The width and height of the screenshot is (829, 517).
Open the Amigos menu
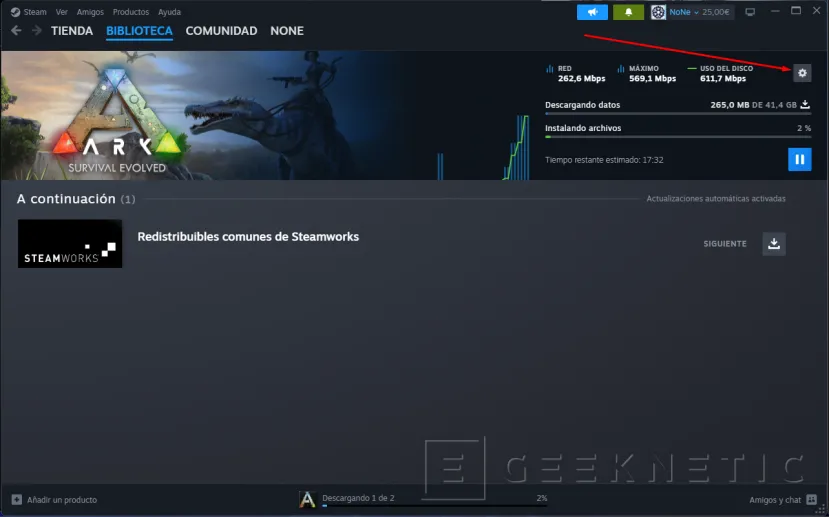click(90, 12)
